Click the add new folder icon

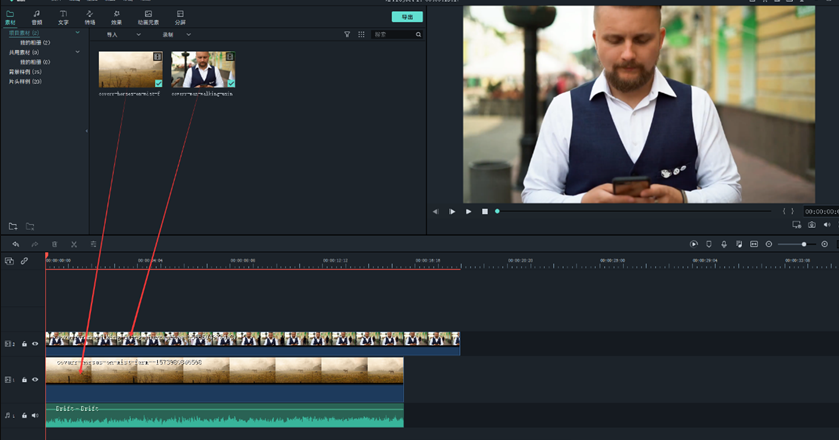tap(13, 227)
